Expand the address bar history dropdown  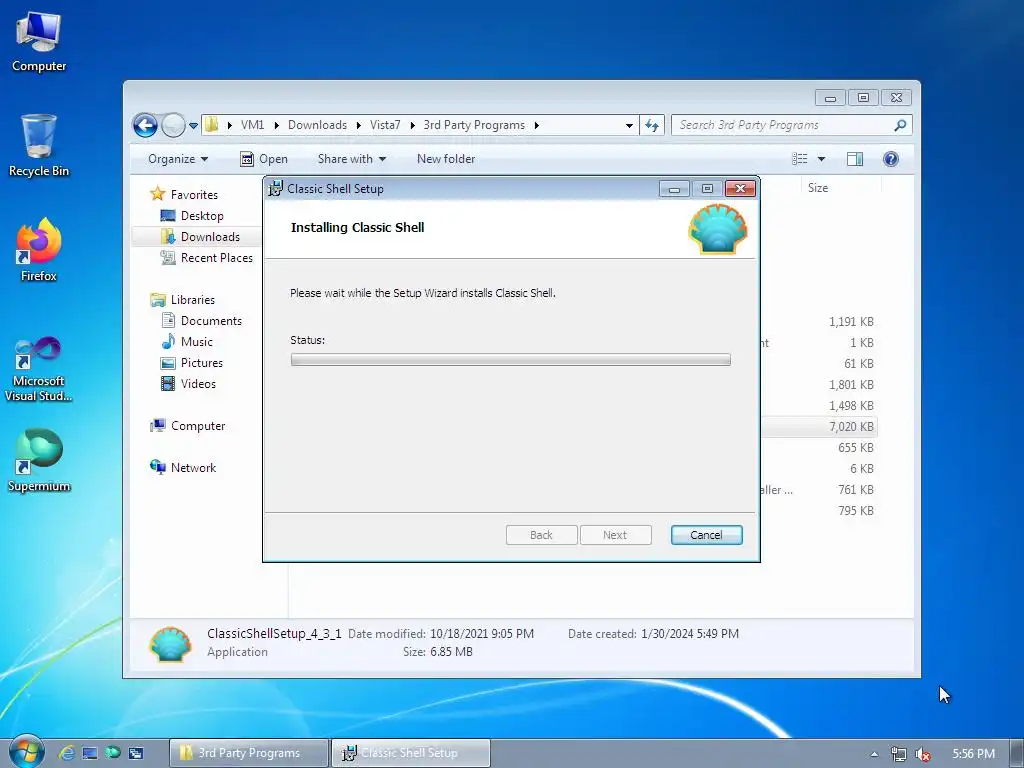[629, 125]
